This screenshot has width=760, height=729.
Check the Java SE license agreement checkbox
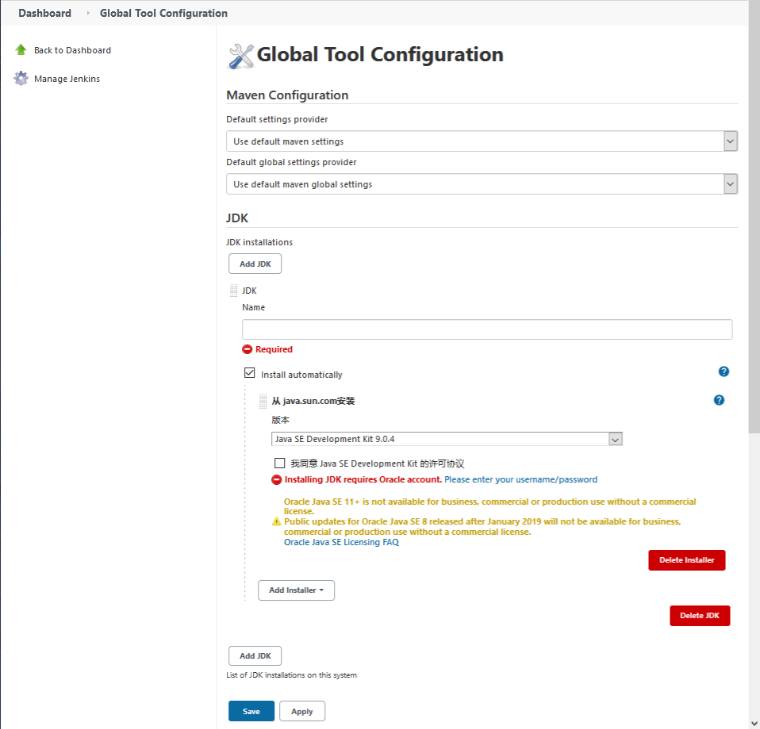click(280, 463)
